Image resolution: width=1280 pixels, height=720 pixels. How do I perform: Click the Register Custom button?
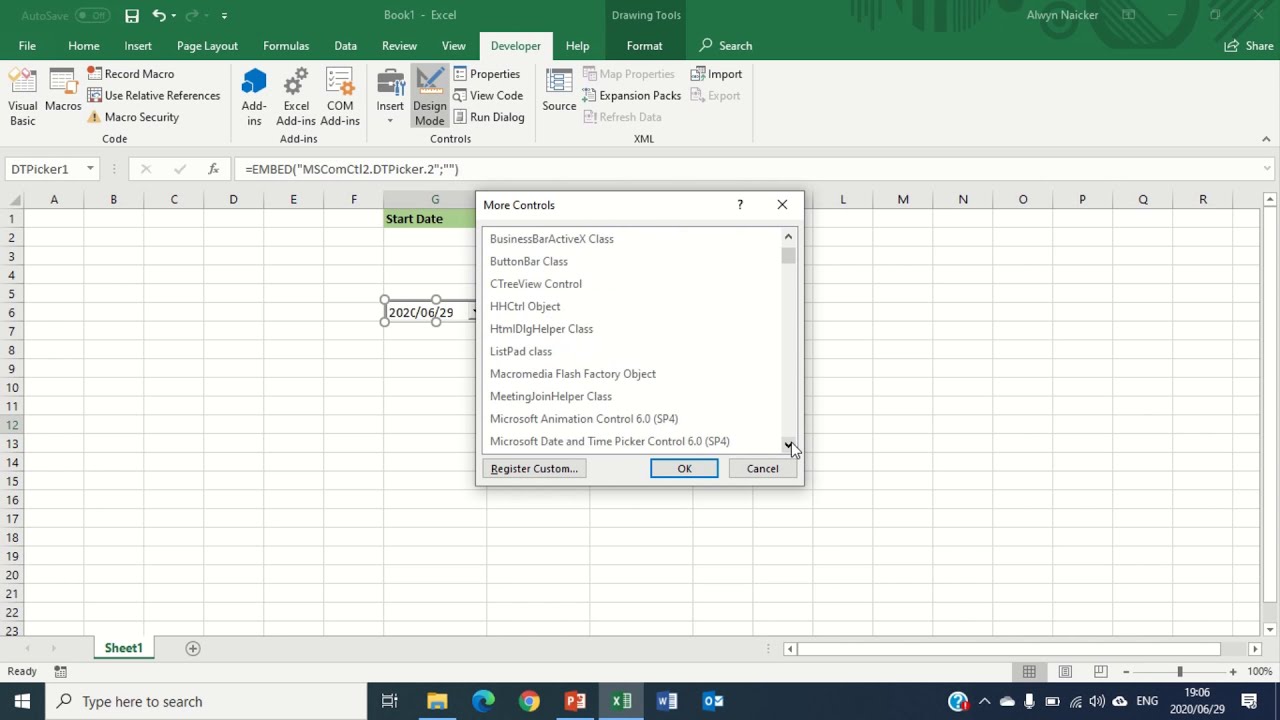[x=533, y=468]
